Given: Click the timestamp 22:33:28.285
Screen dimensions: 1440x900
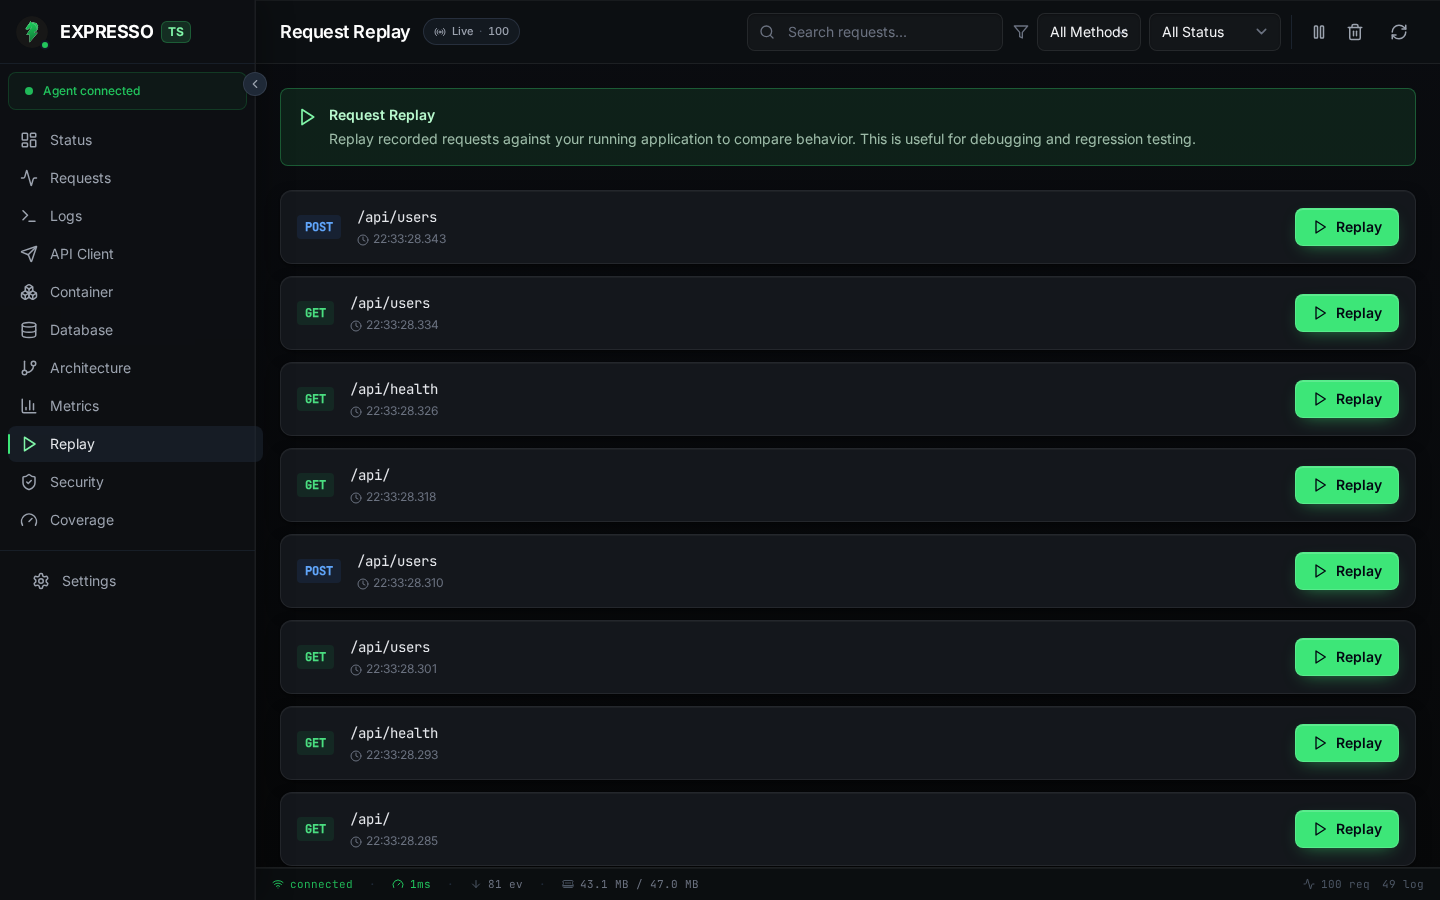Looking at the screenshot, I should coord(402,841).
